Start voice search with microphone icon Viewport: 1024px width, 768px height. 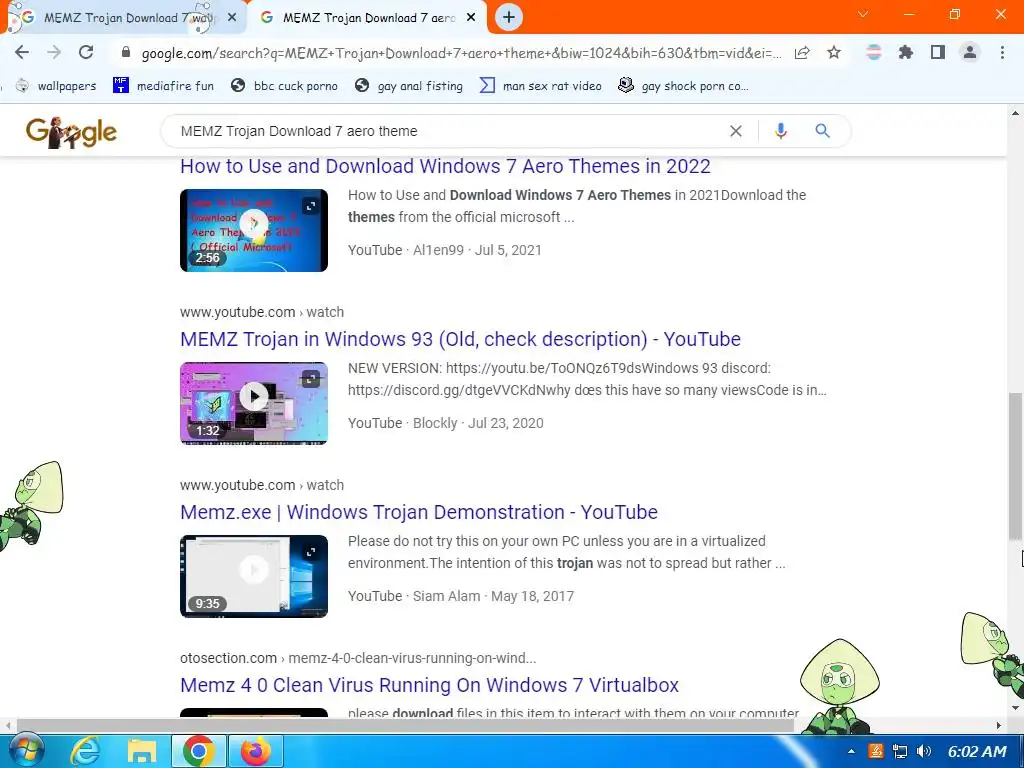pyautogui.click(x=780, y=131)
